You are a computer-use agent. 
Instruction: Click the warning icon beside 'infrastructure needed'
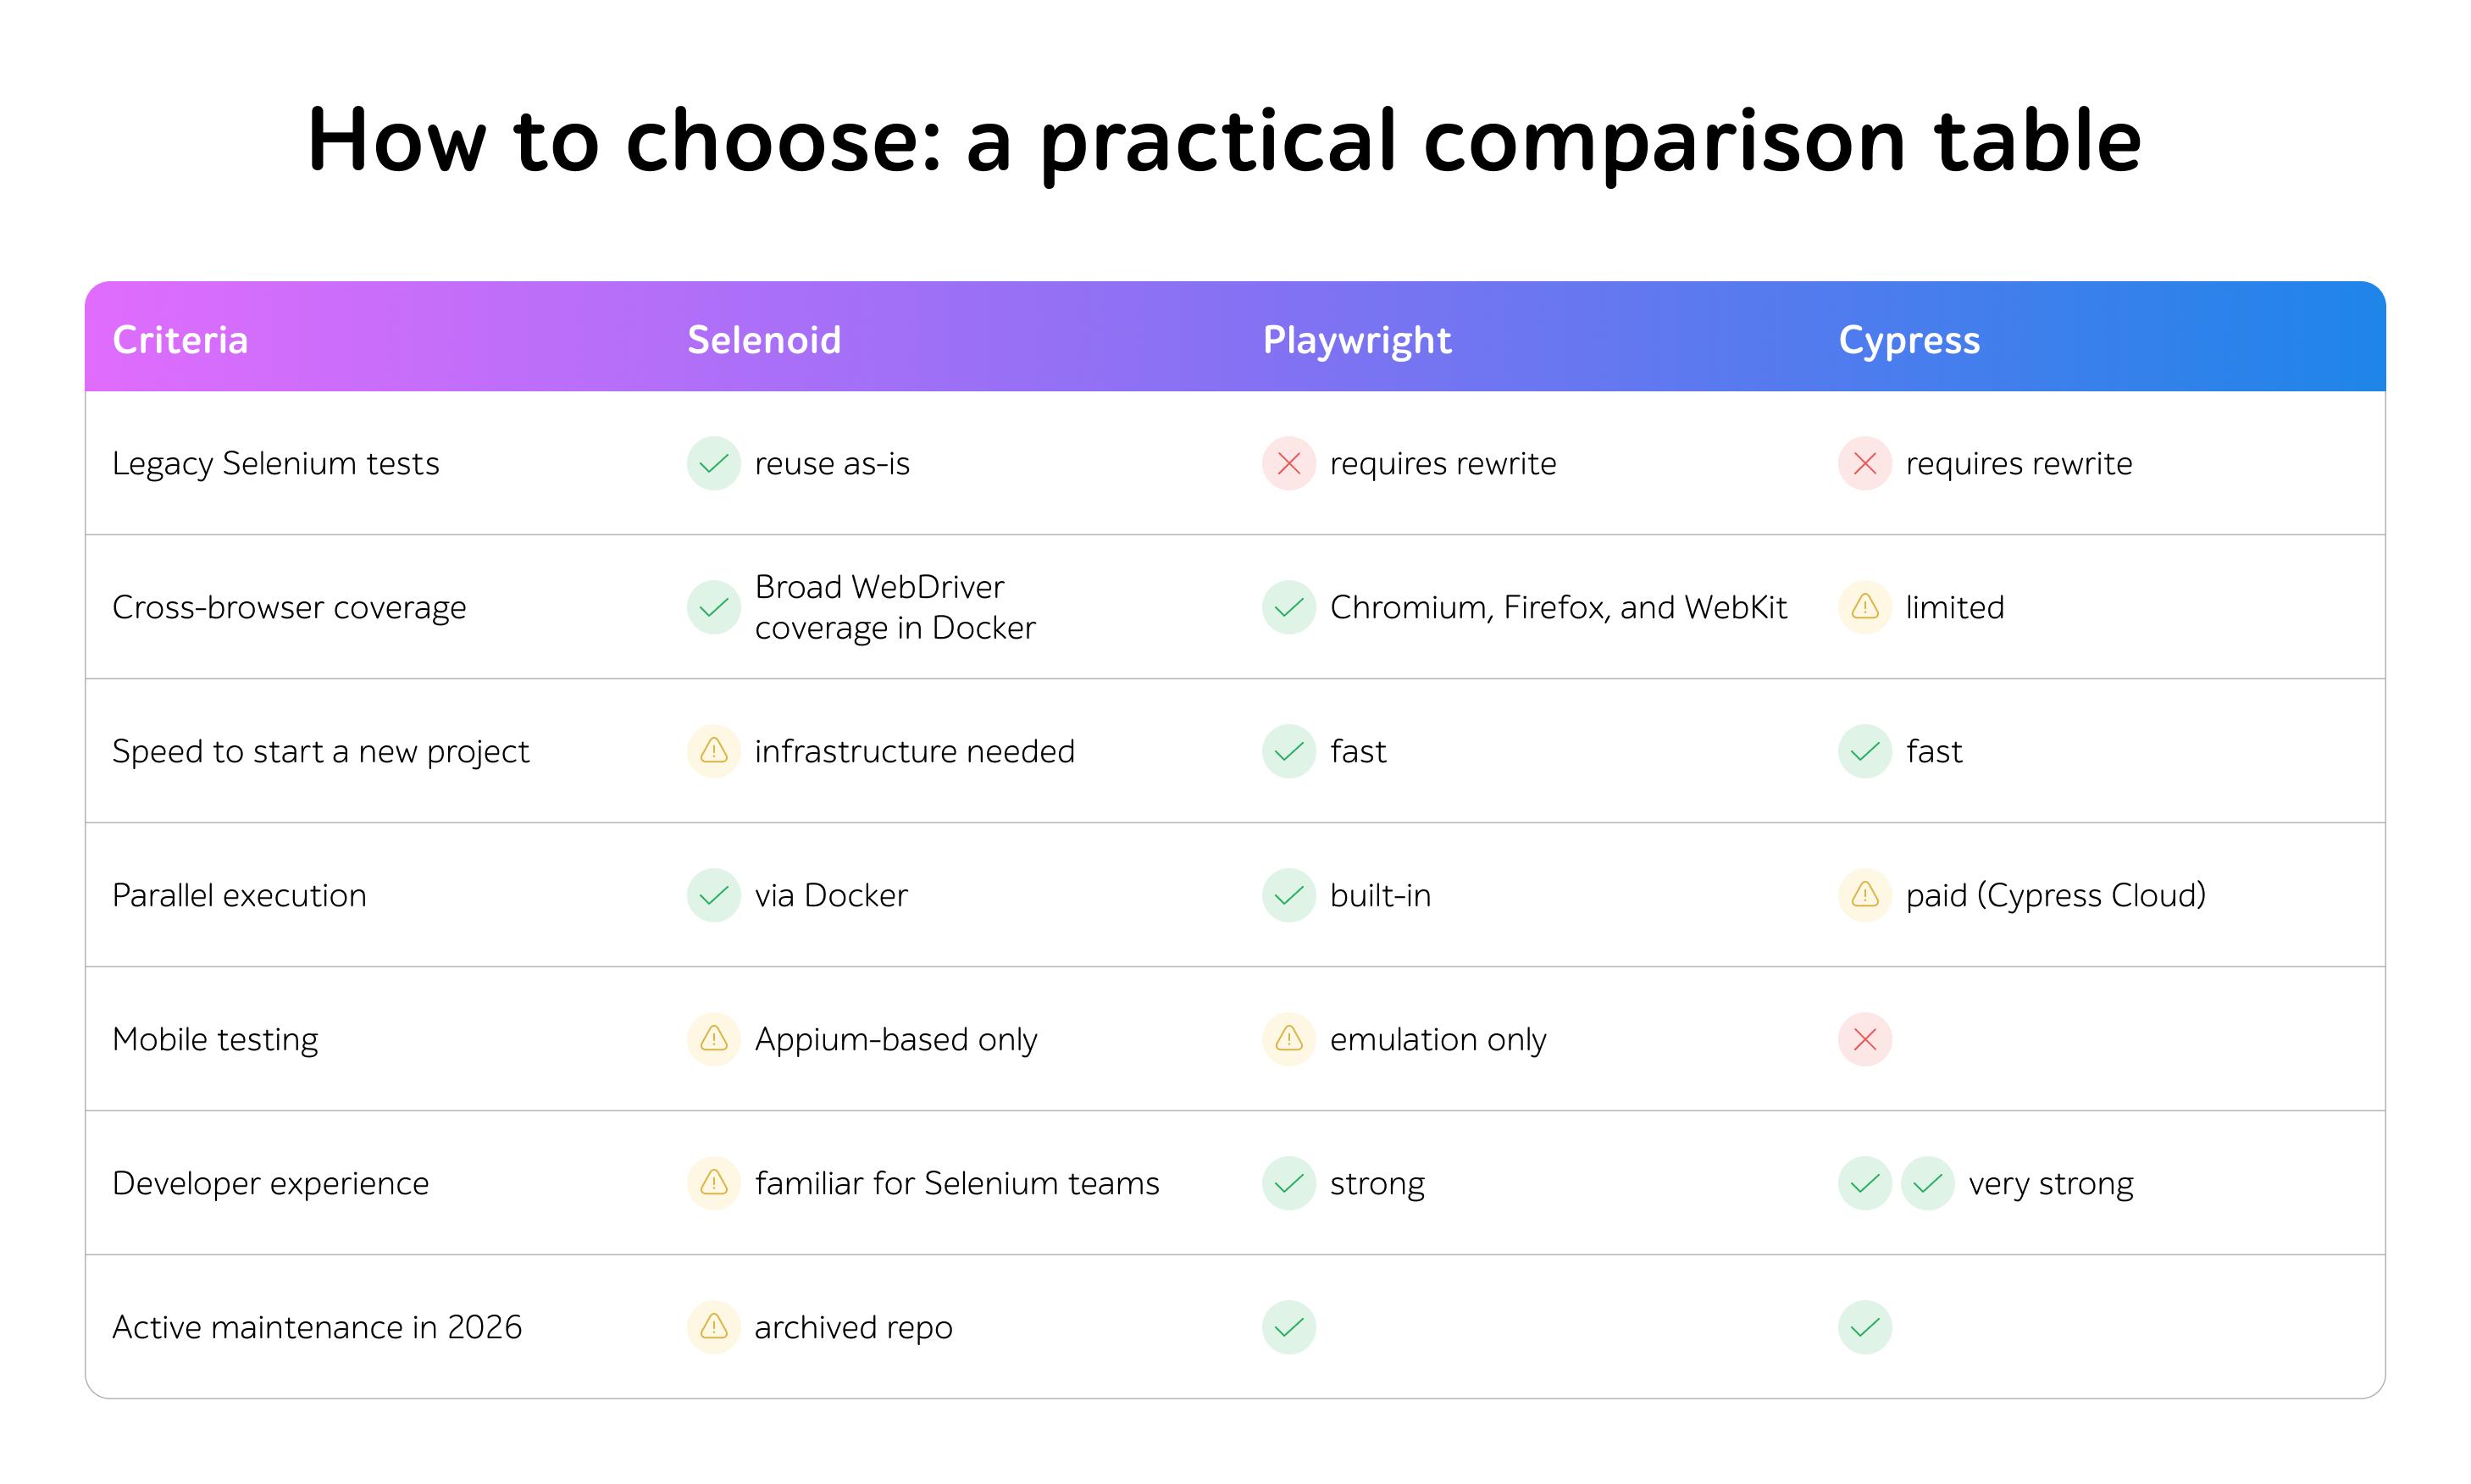[713, 751]
